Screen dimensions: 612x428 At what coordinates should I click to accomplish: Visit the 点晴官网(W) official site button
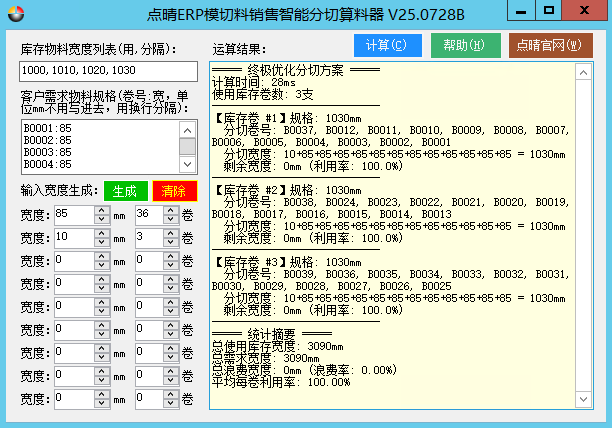[x=547, y=46]
